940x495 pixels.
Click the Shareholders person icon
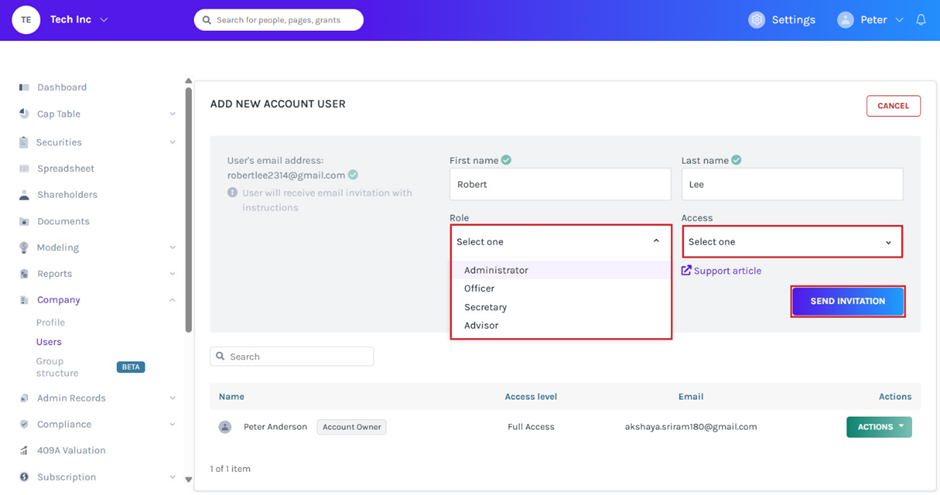pos(24,195)
